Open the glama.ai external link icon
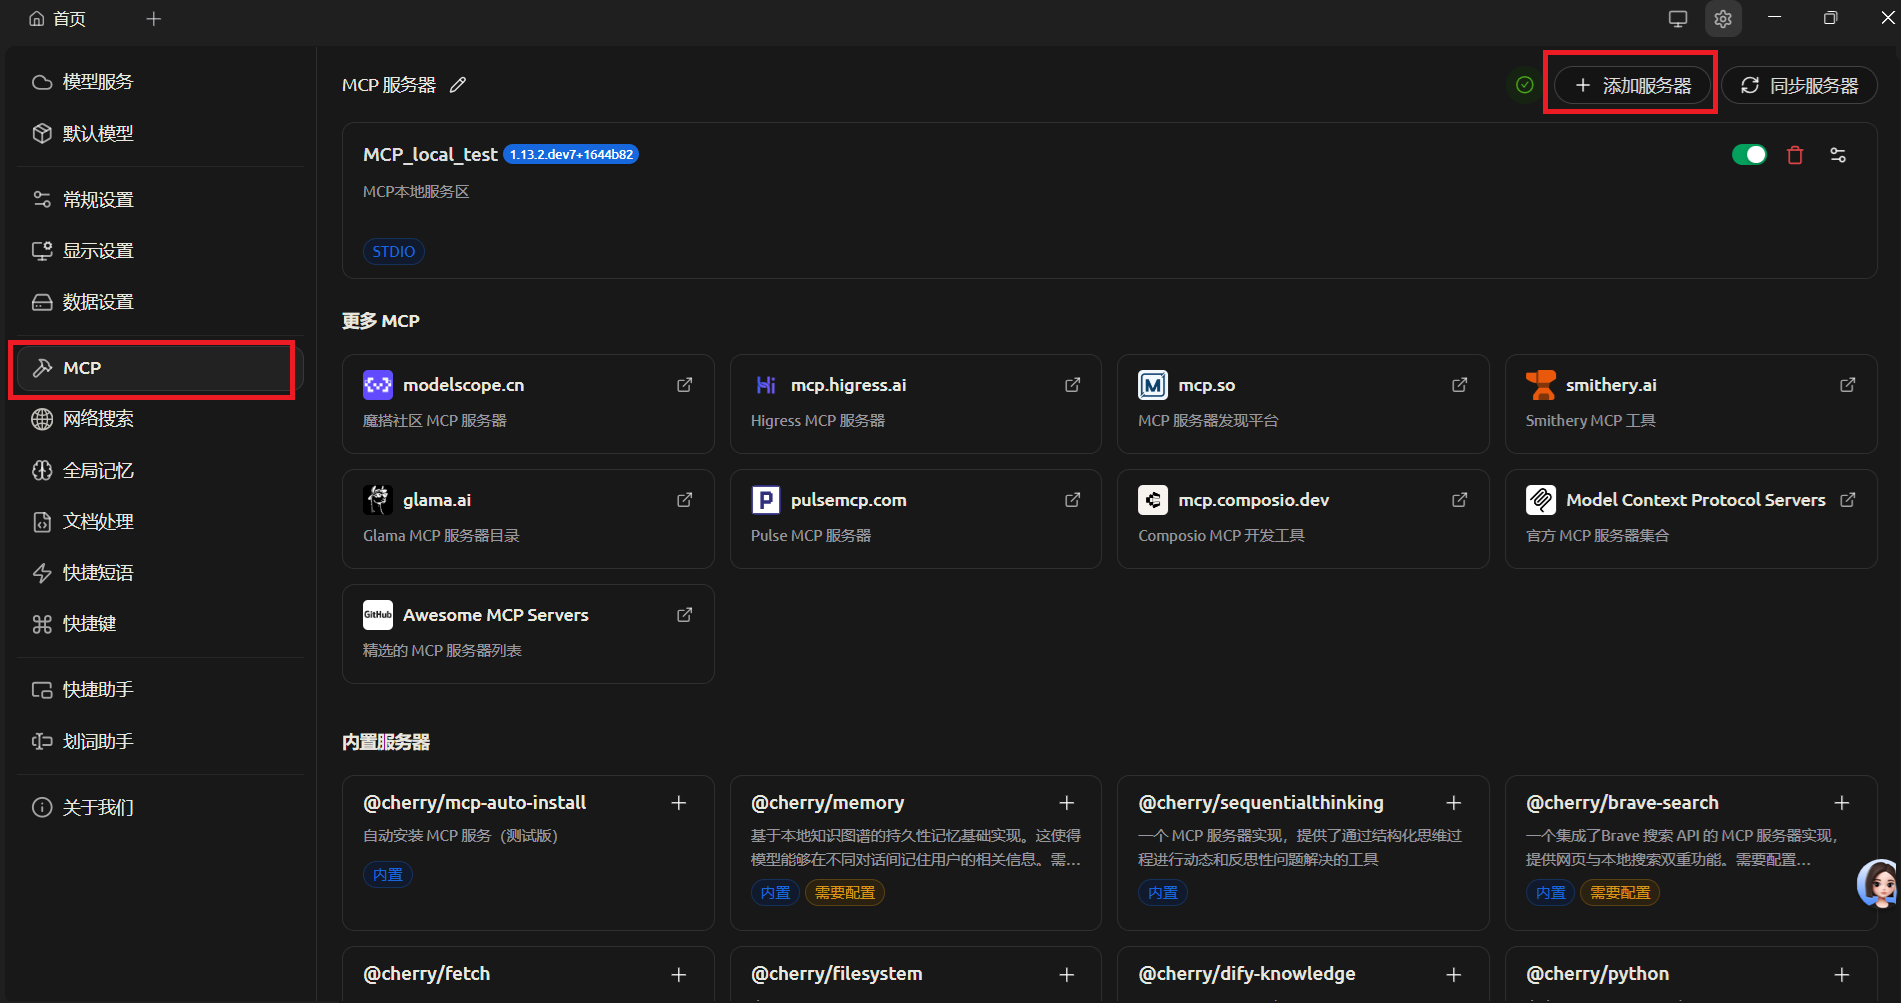The height and width of the screenshot is (1004, 1901). [685, 500]
